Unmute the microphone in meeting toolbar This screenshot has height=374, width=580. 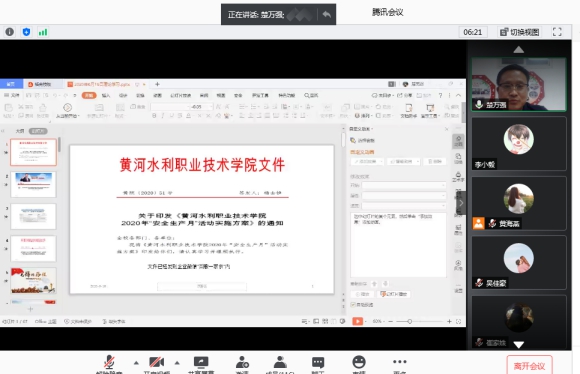pos(109,362)
